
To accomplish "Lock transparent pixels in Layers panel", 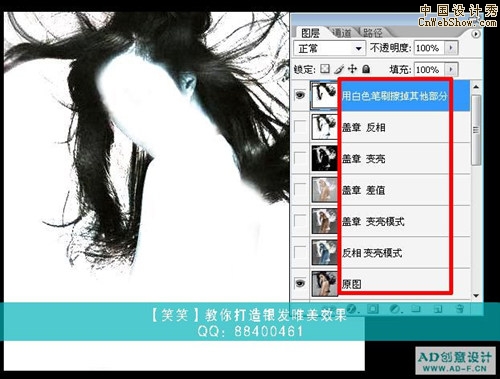I will 325,69.
